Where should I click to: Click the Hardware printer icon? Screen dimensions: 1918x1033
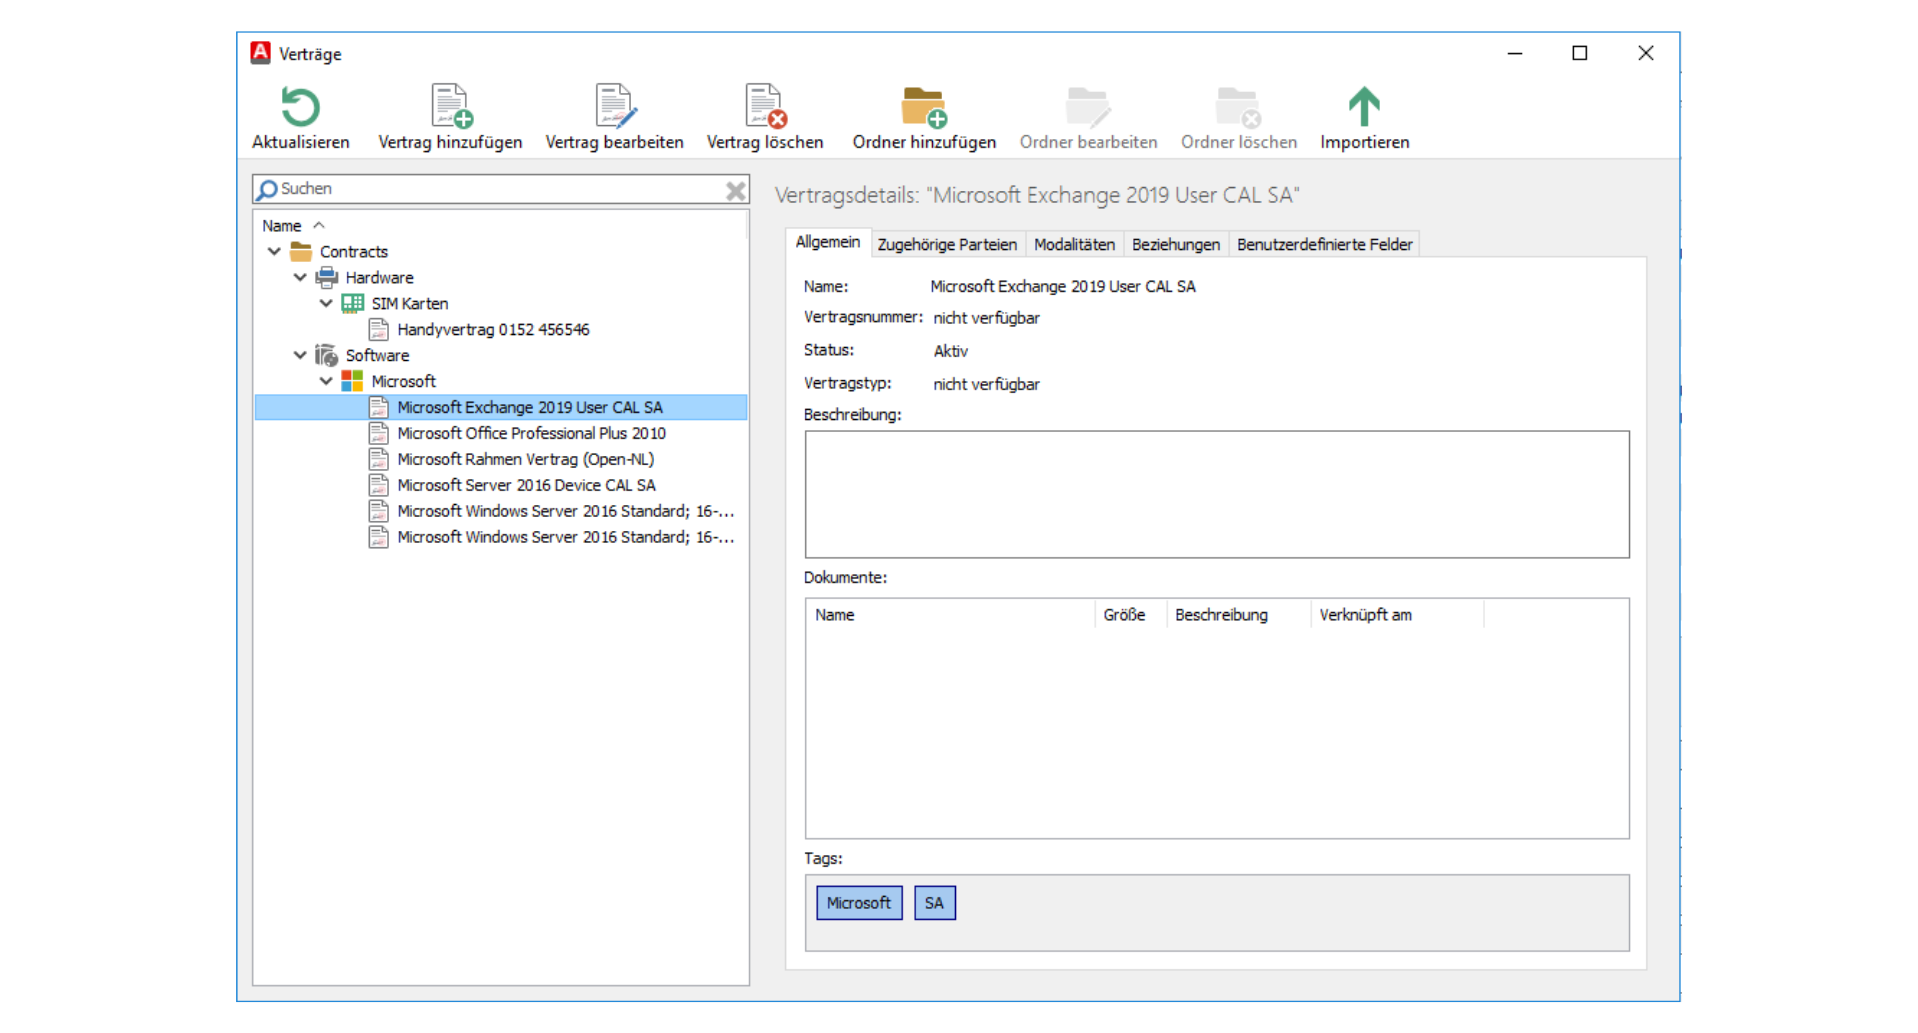(x=327, y=277)
